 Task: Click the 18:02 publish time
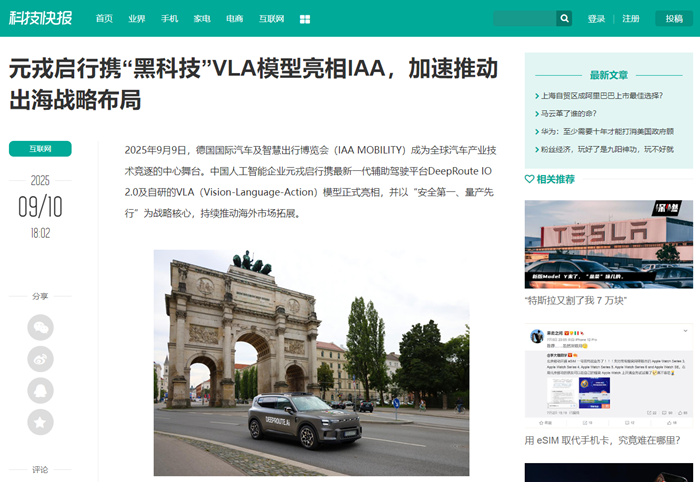click(x=40, y=233)
